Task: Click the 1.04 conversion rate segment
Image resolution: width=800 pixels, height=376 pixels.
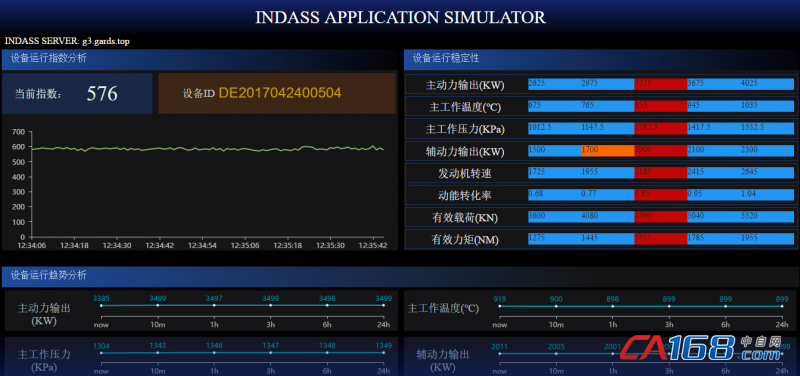Action: [x=767, y=194]
